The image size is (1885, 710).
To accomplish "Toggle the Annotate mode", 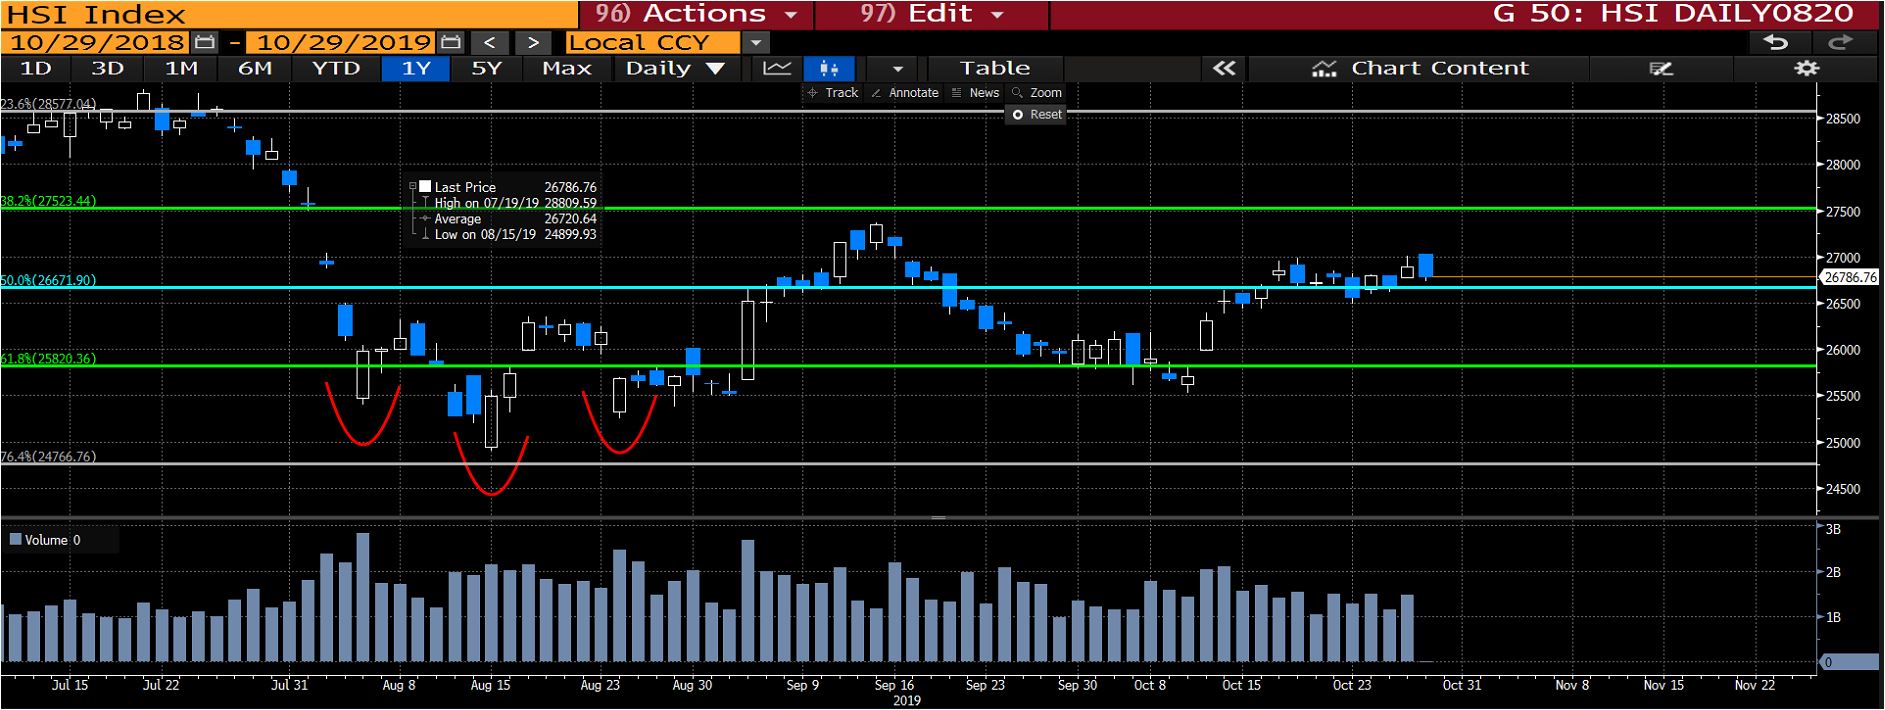I will click(x=904, y=93).
